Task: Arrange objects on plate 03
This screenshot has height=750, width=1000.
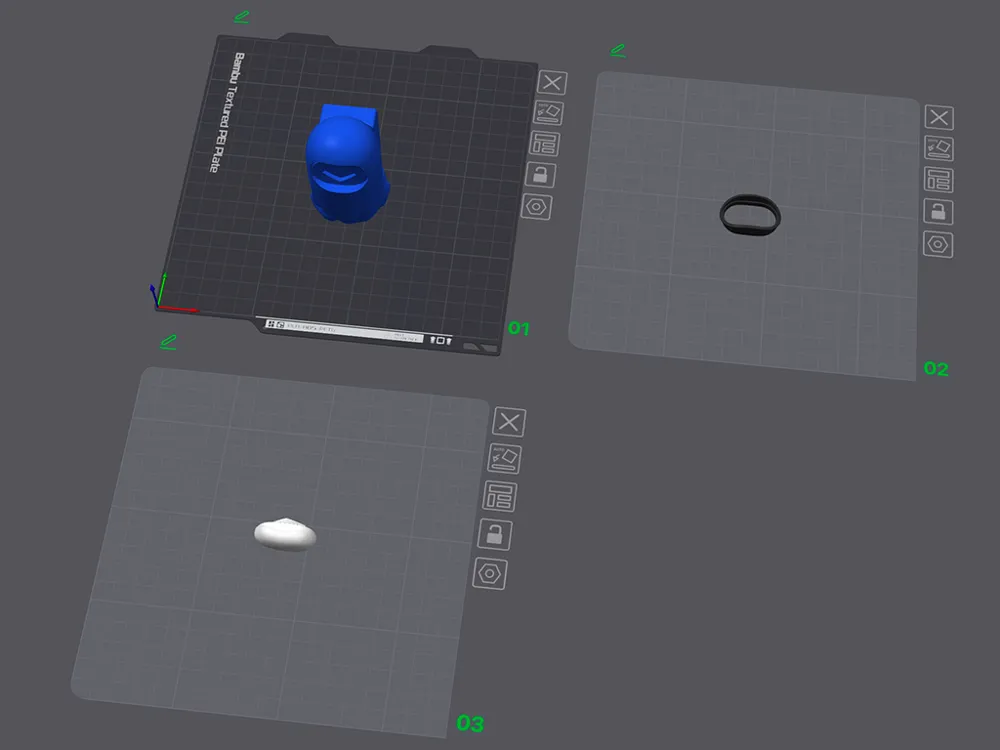Action: 499,496
